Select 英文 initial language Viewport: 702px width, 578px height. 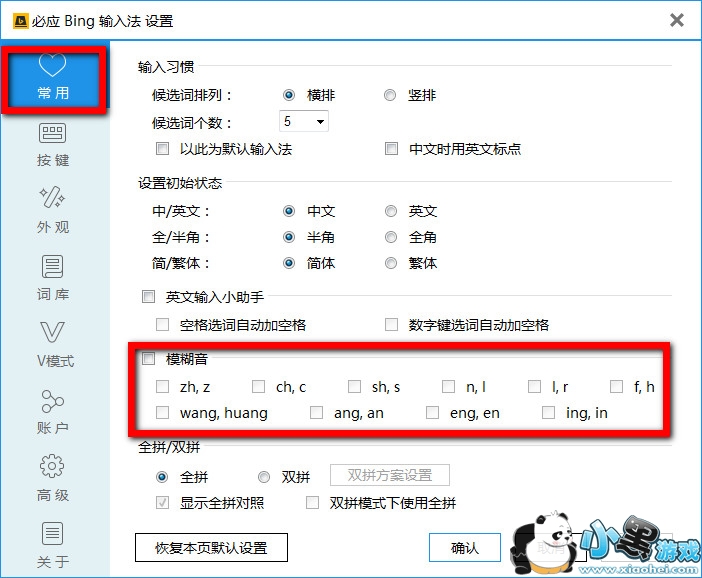click(x=391, y=211)
